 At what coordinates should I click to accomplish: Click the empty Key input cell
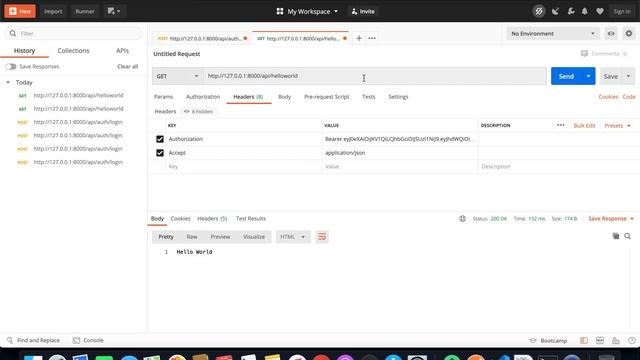[244, 167]
